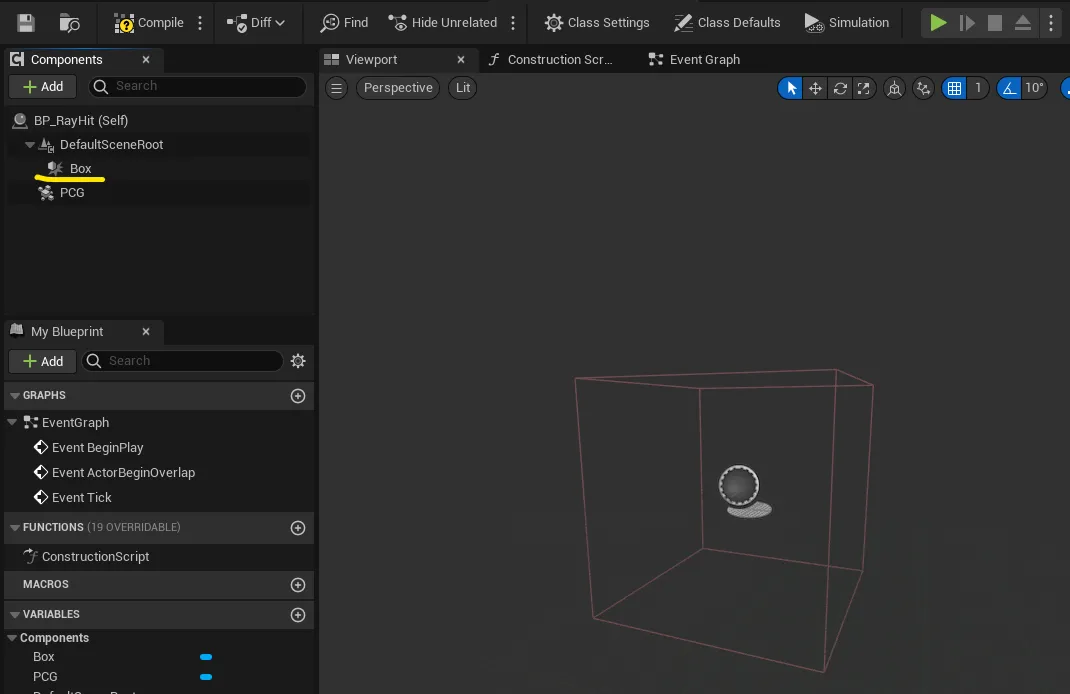Open the viewport options hamburger menu
The image size is (1070, 694).
pos(336,88)
